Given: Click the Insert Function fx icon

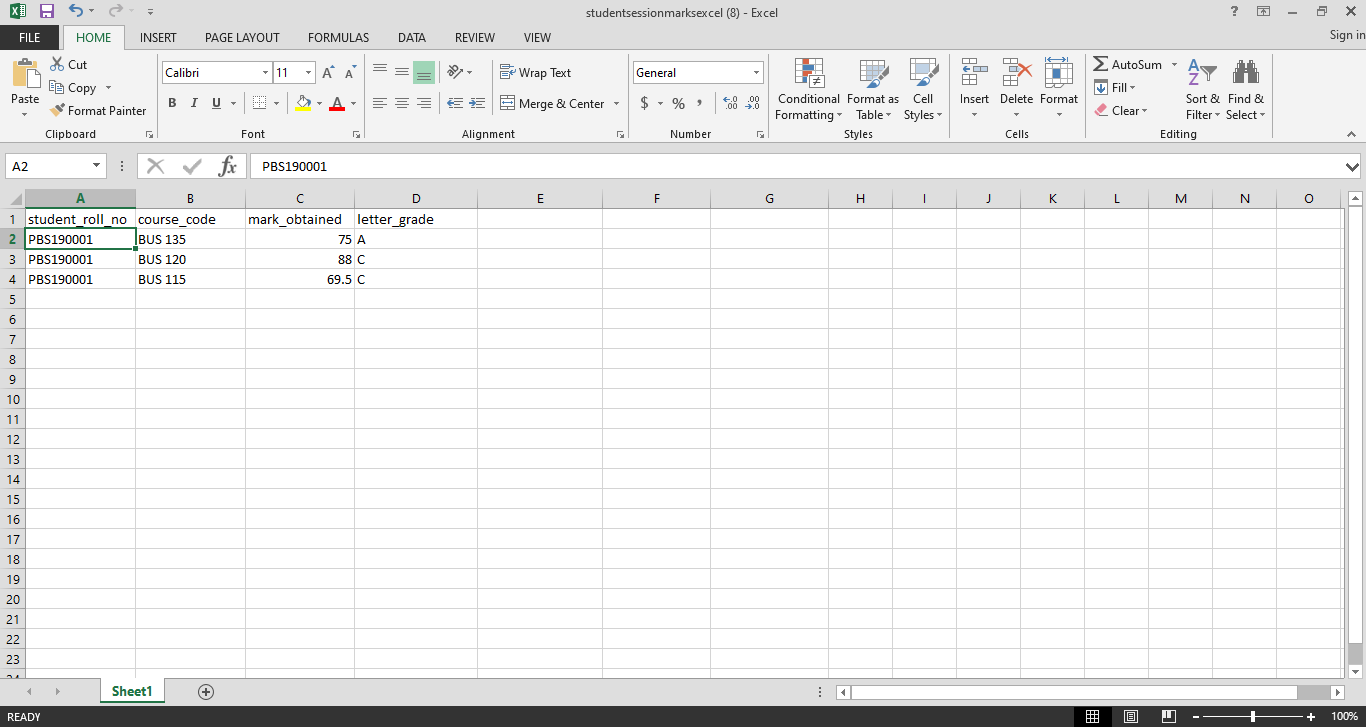Looking at the screenshot, I should click(x=228, y=166).
